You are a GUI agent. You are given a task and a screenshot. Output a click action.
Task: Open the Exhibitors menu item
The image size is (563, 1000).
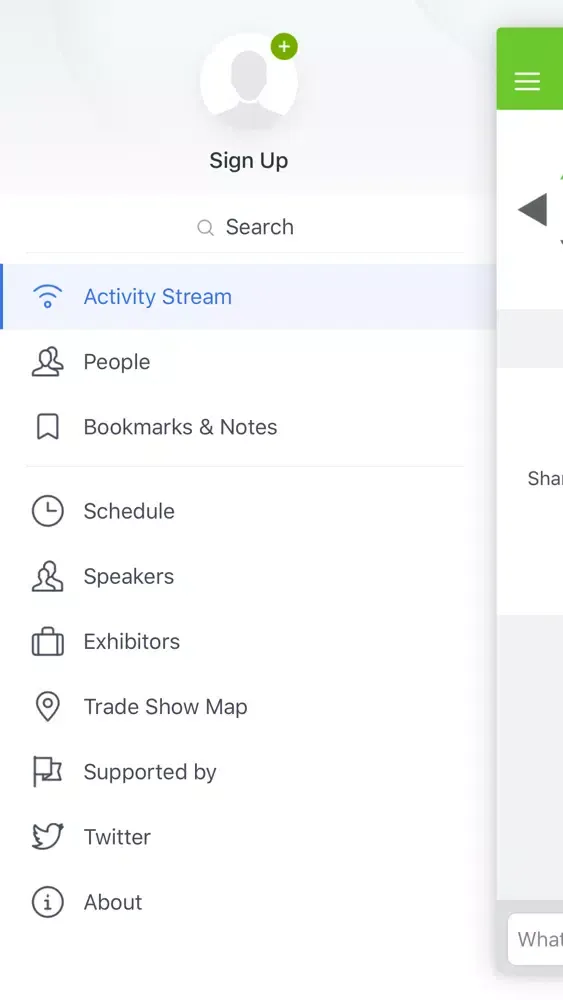(248, 642)
